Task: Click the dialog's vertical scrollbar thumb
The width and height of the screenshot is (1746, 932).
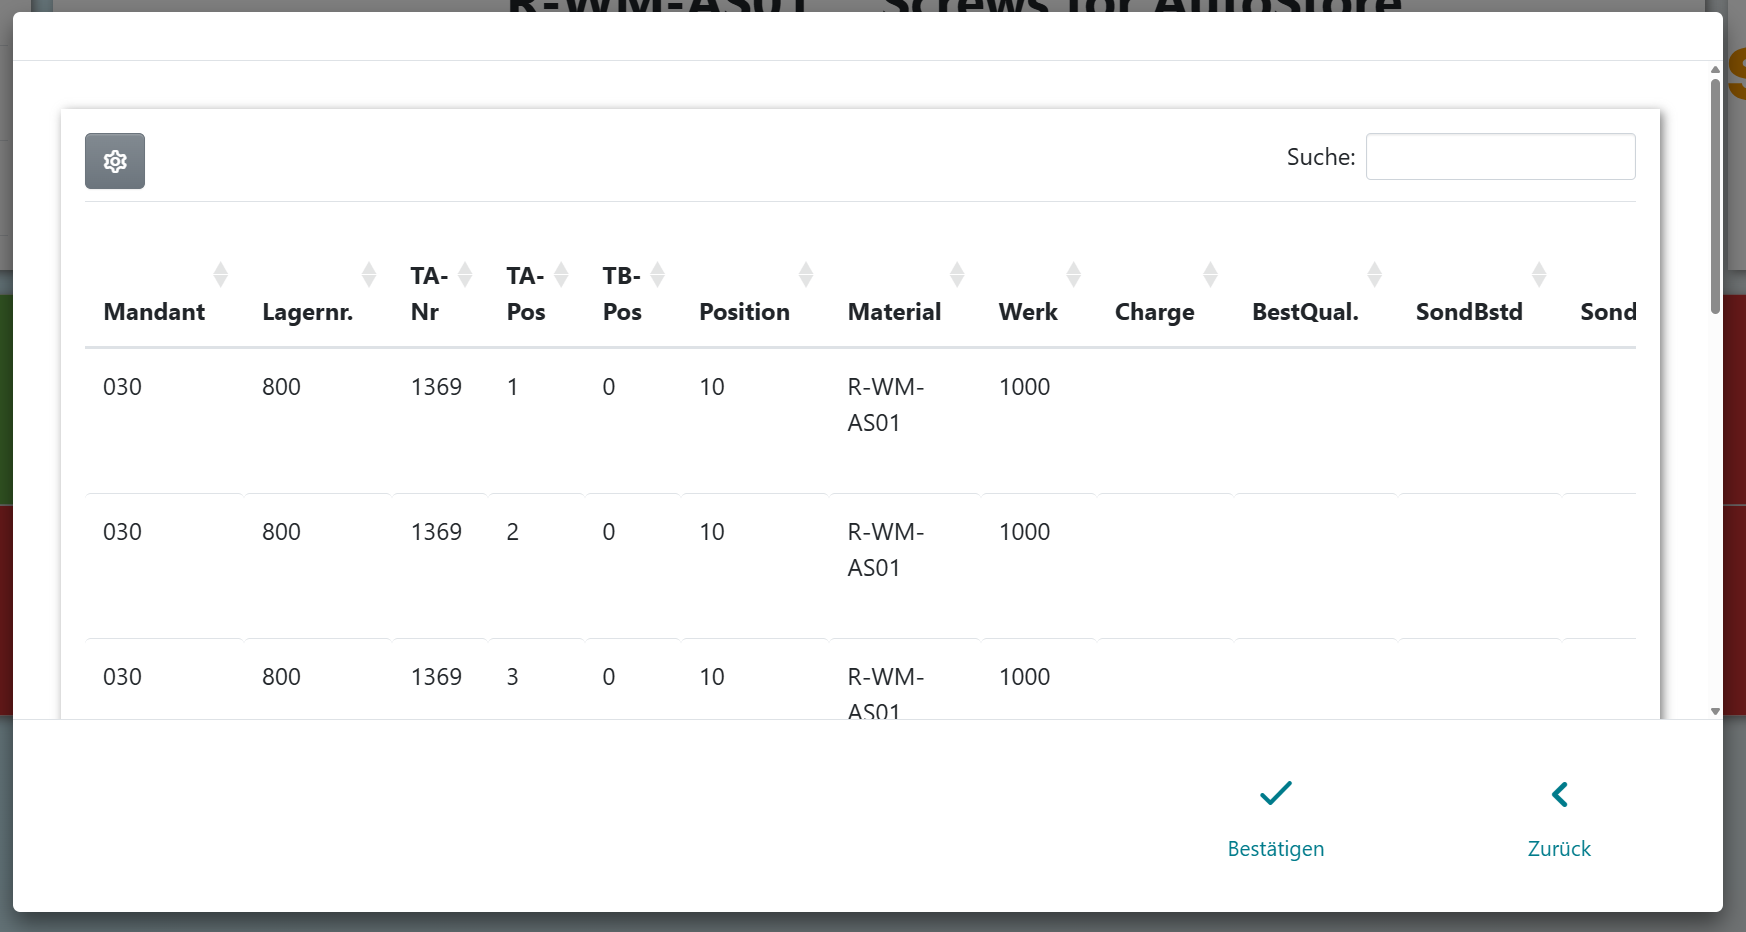Action: tap(1715, 195)
